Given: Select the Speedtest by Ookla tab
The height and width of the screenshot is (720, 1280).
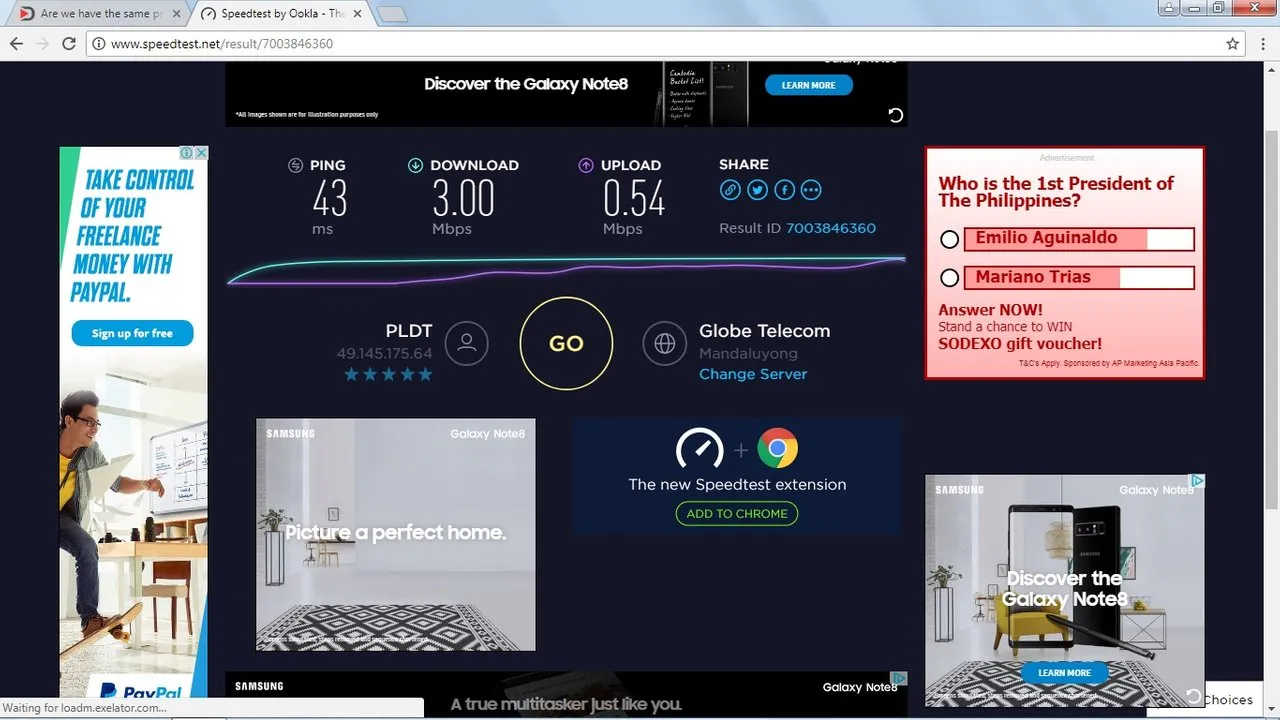Looking at the screenshot, I should coord(282,14).
